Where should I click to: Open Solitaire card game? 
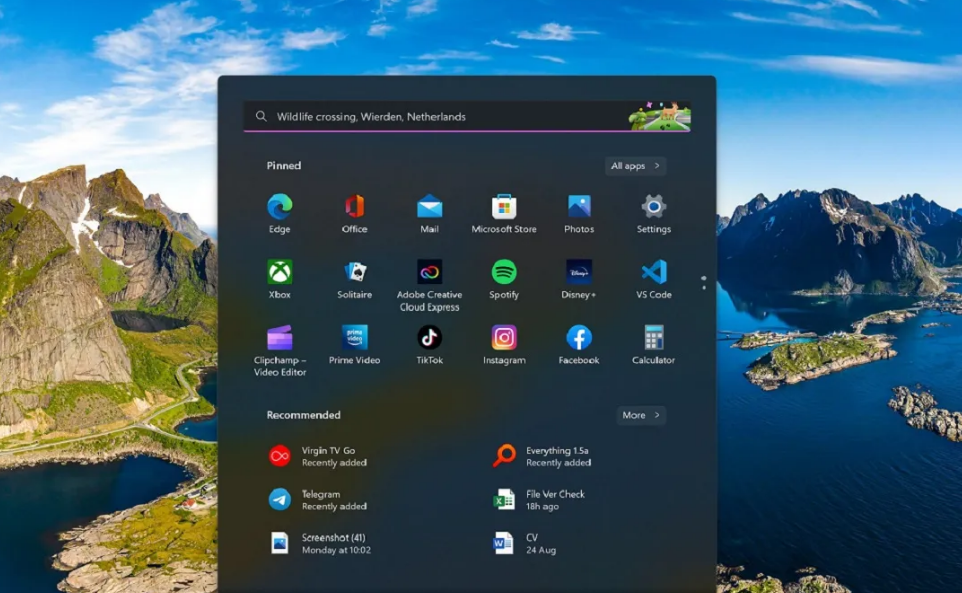(355, 279)
